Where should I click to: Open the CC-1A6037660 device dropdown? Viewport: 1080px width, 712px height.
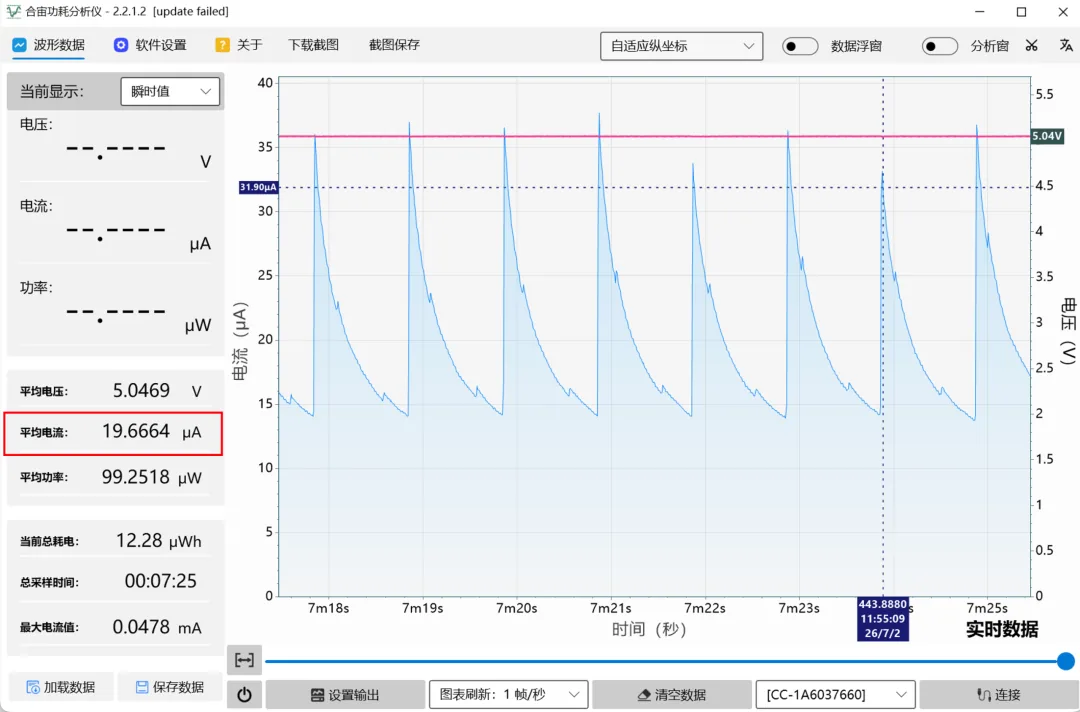coord(835,695)
